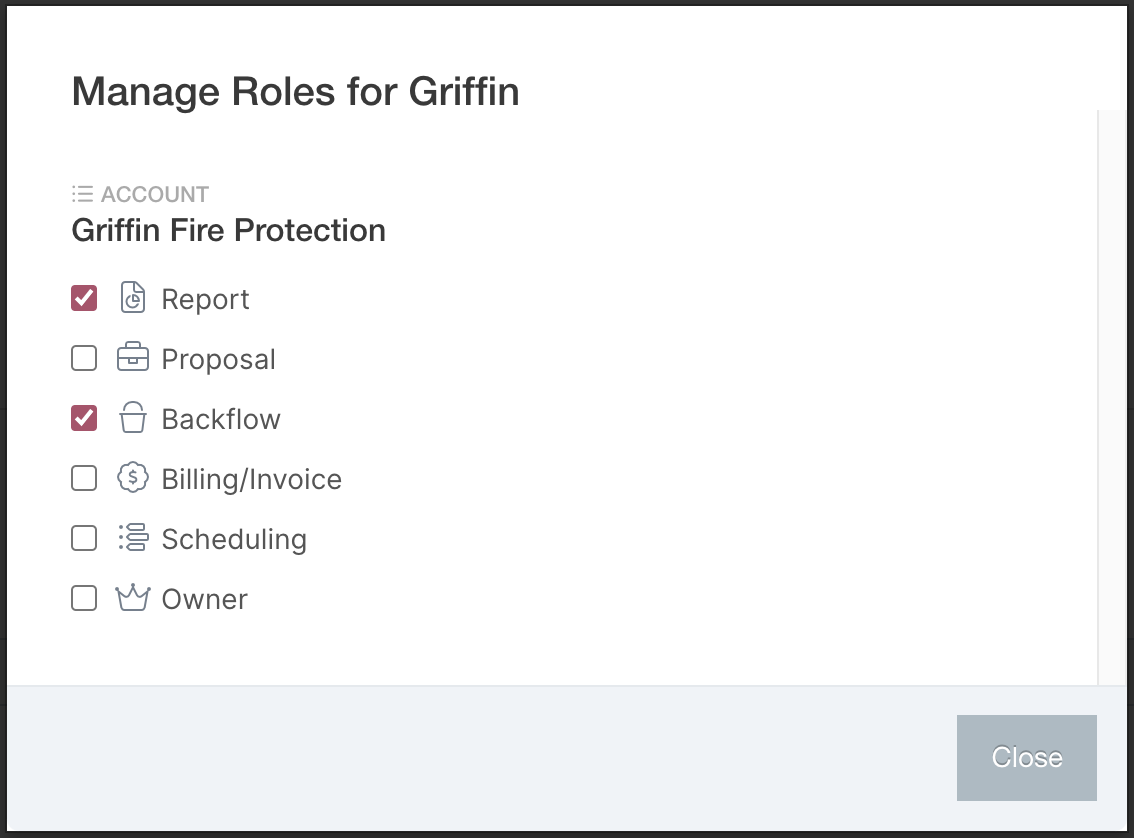The width and height of the screenshot is (1134, 838).
Task: Click the Billing/Invoice dollar badge icon
Action: [133, 478]
